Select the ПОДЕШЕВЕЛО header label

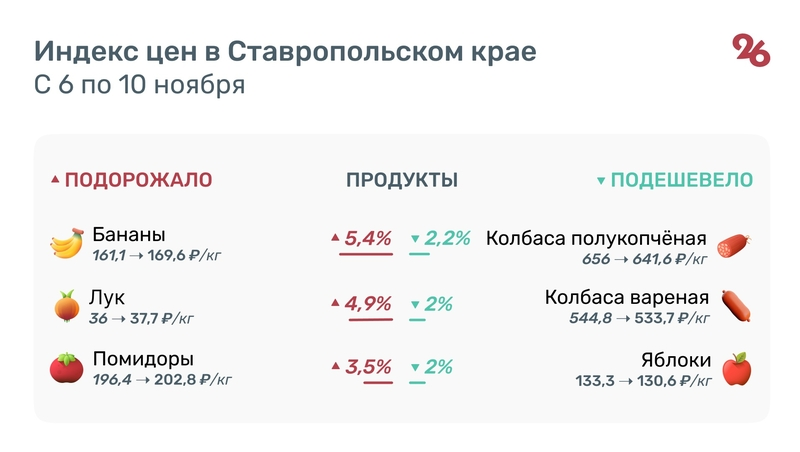tap(682, 181)
